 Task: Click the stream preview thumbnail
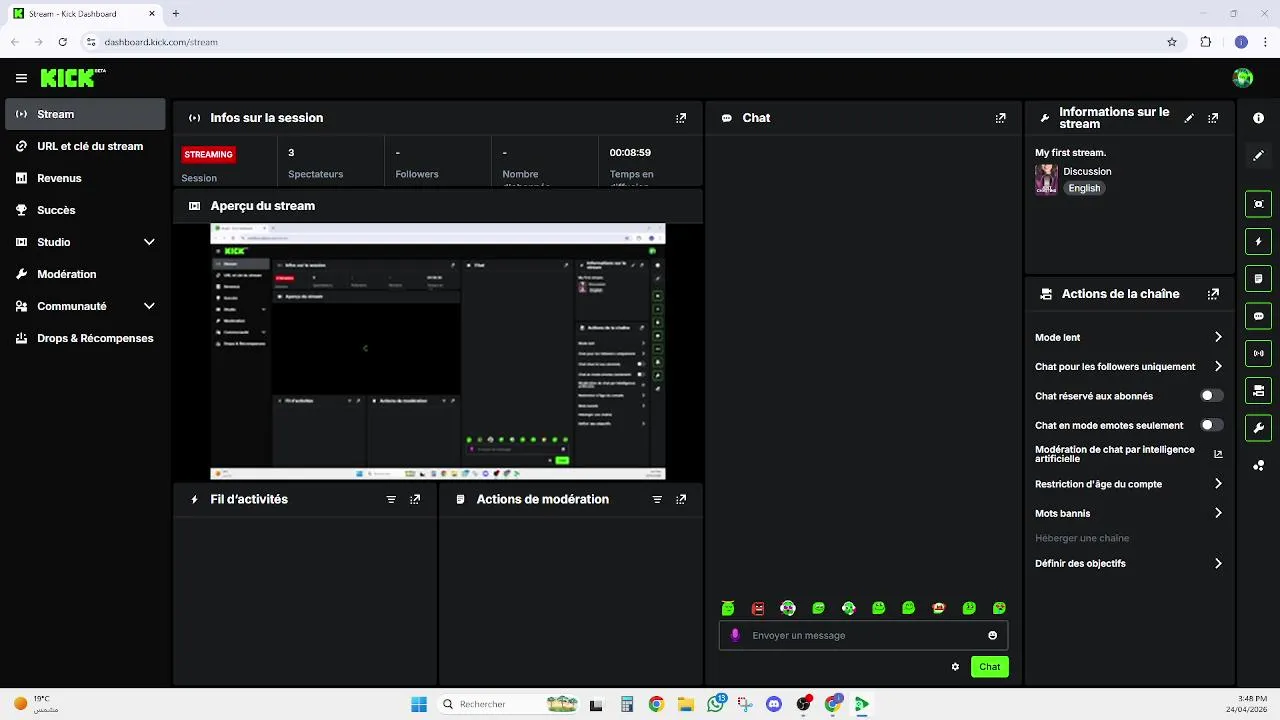[x=437, y=351]
